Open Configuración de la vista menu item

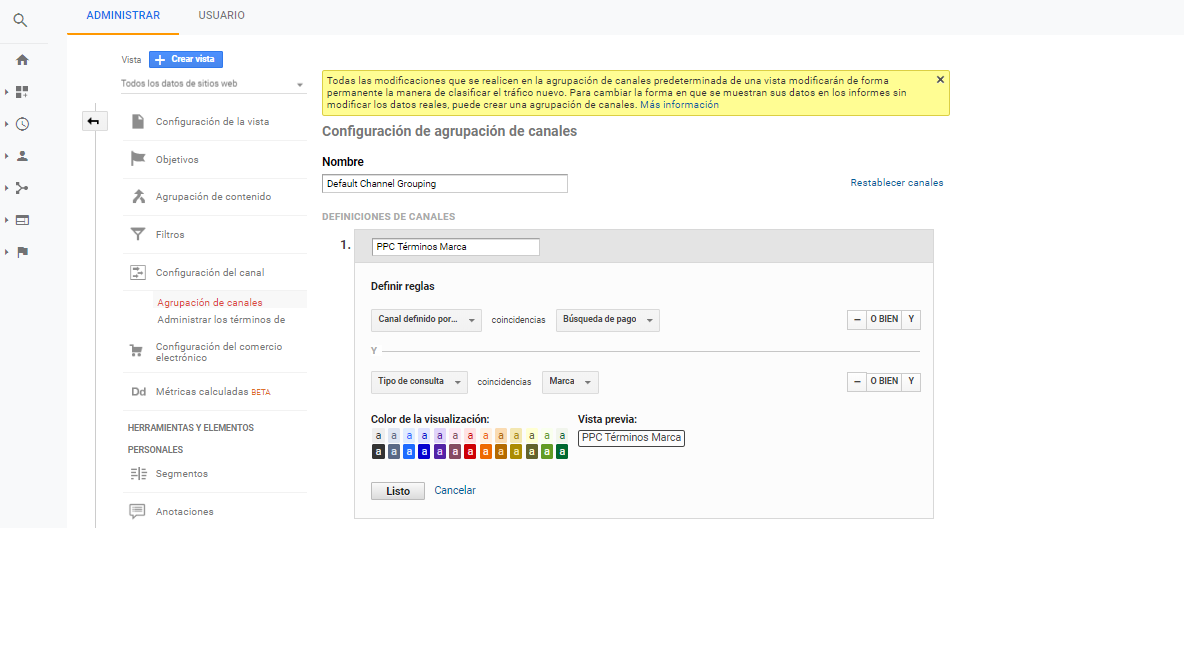click(x=213, y=122)
